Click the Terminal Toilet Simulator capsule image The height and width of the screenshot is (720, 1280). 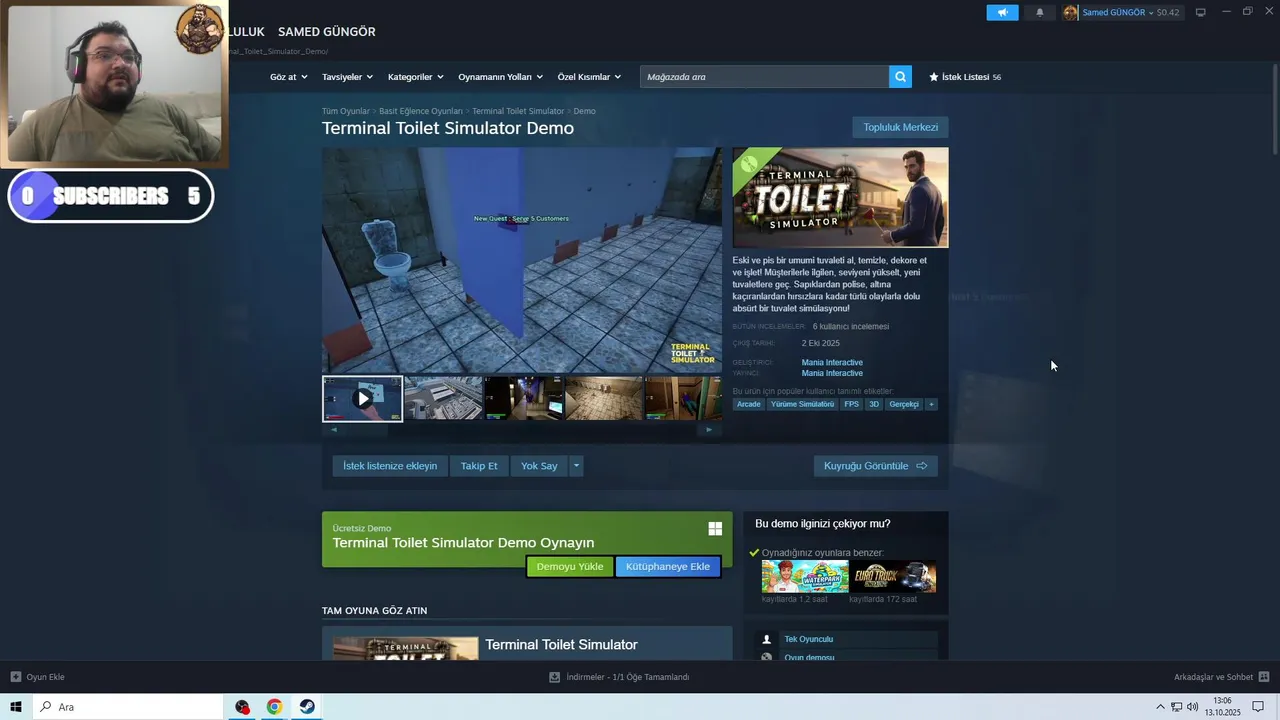(x=840, y=198)
